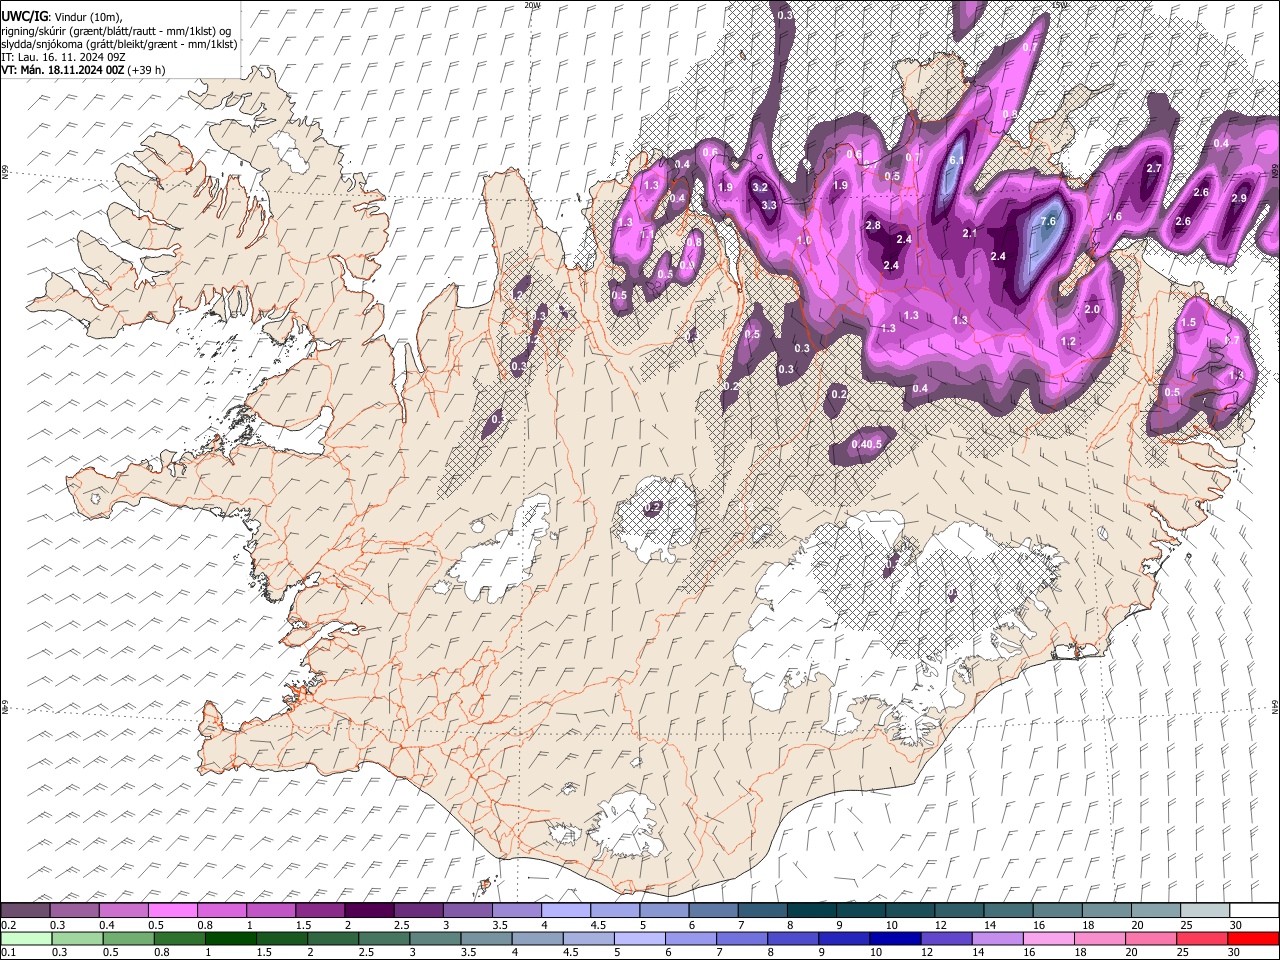Click the 2.8 precipitation value on the map

[x=873, y=226]
